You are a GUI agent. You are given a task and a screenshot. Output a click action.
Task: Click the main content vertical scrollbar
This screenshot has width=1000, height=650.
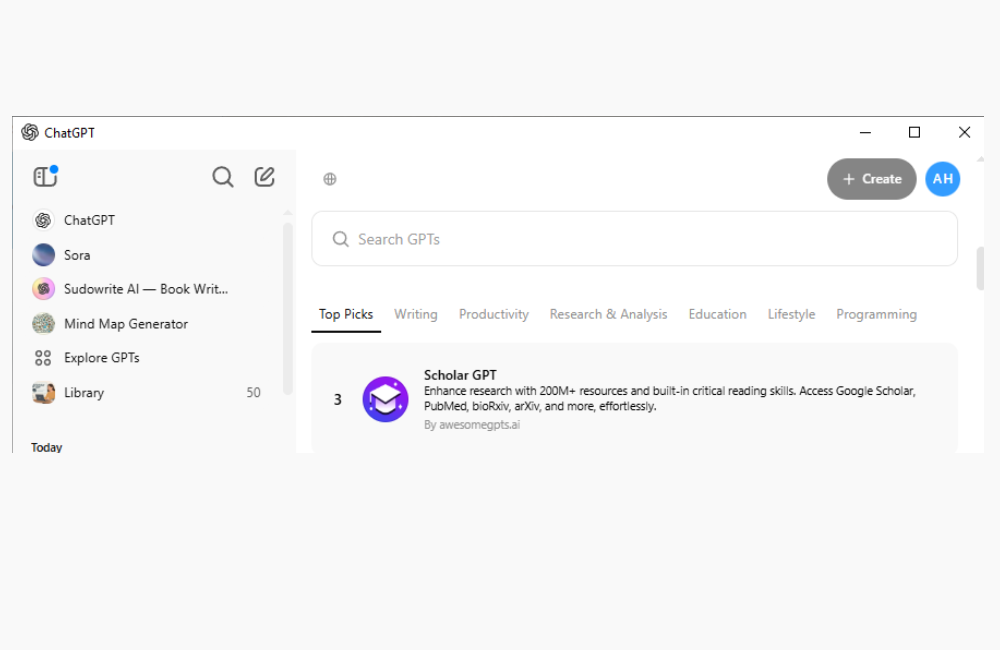click(x=980, y=268)
